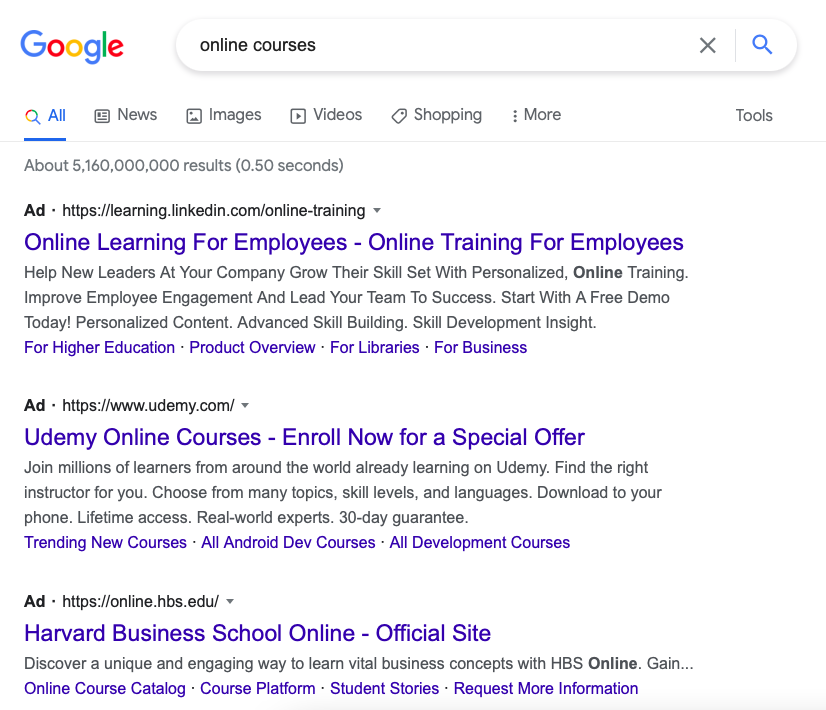Open the Online Learning For Employees ad title
This screenshot has width=826, height=710.
(354, 242)
